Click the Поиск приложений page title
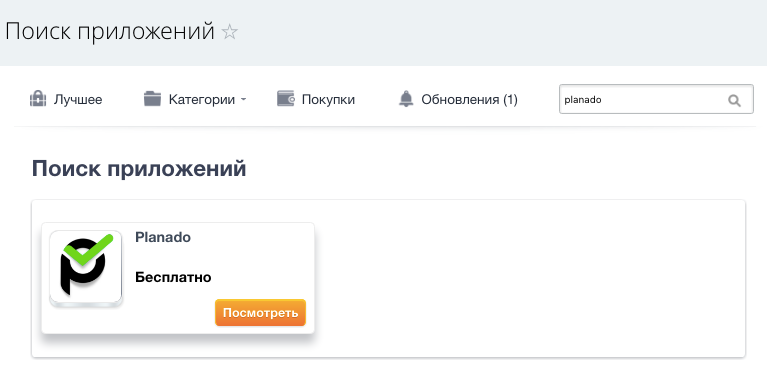 coord(110,31)
